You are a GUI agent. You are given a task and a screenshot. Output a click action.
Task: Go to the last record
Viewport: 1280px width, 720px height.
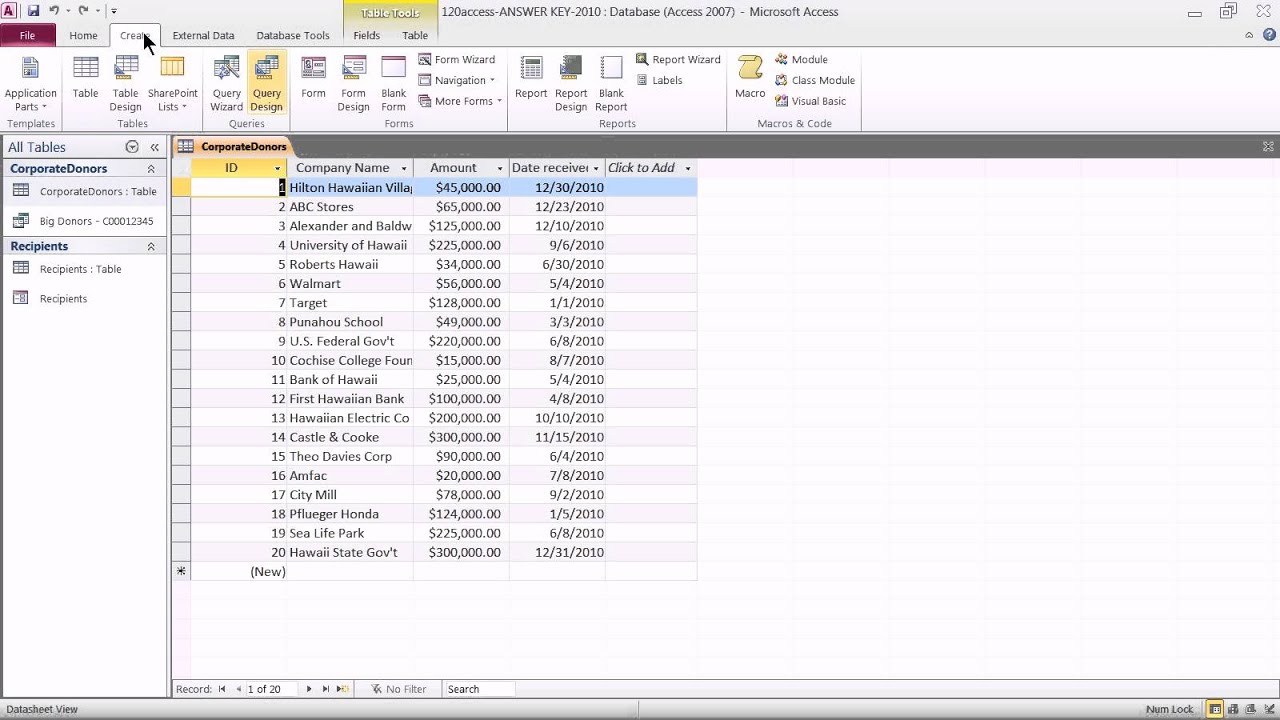coord(326,689)
